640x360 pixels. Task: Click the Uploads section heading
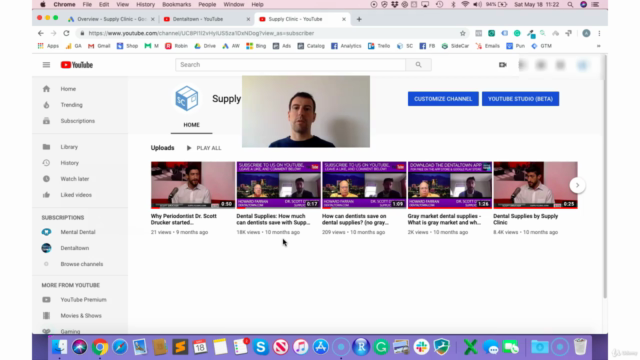(x=162, y=148)
